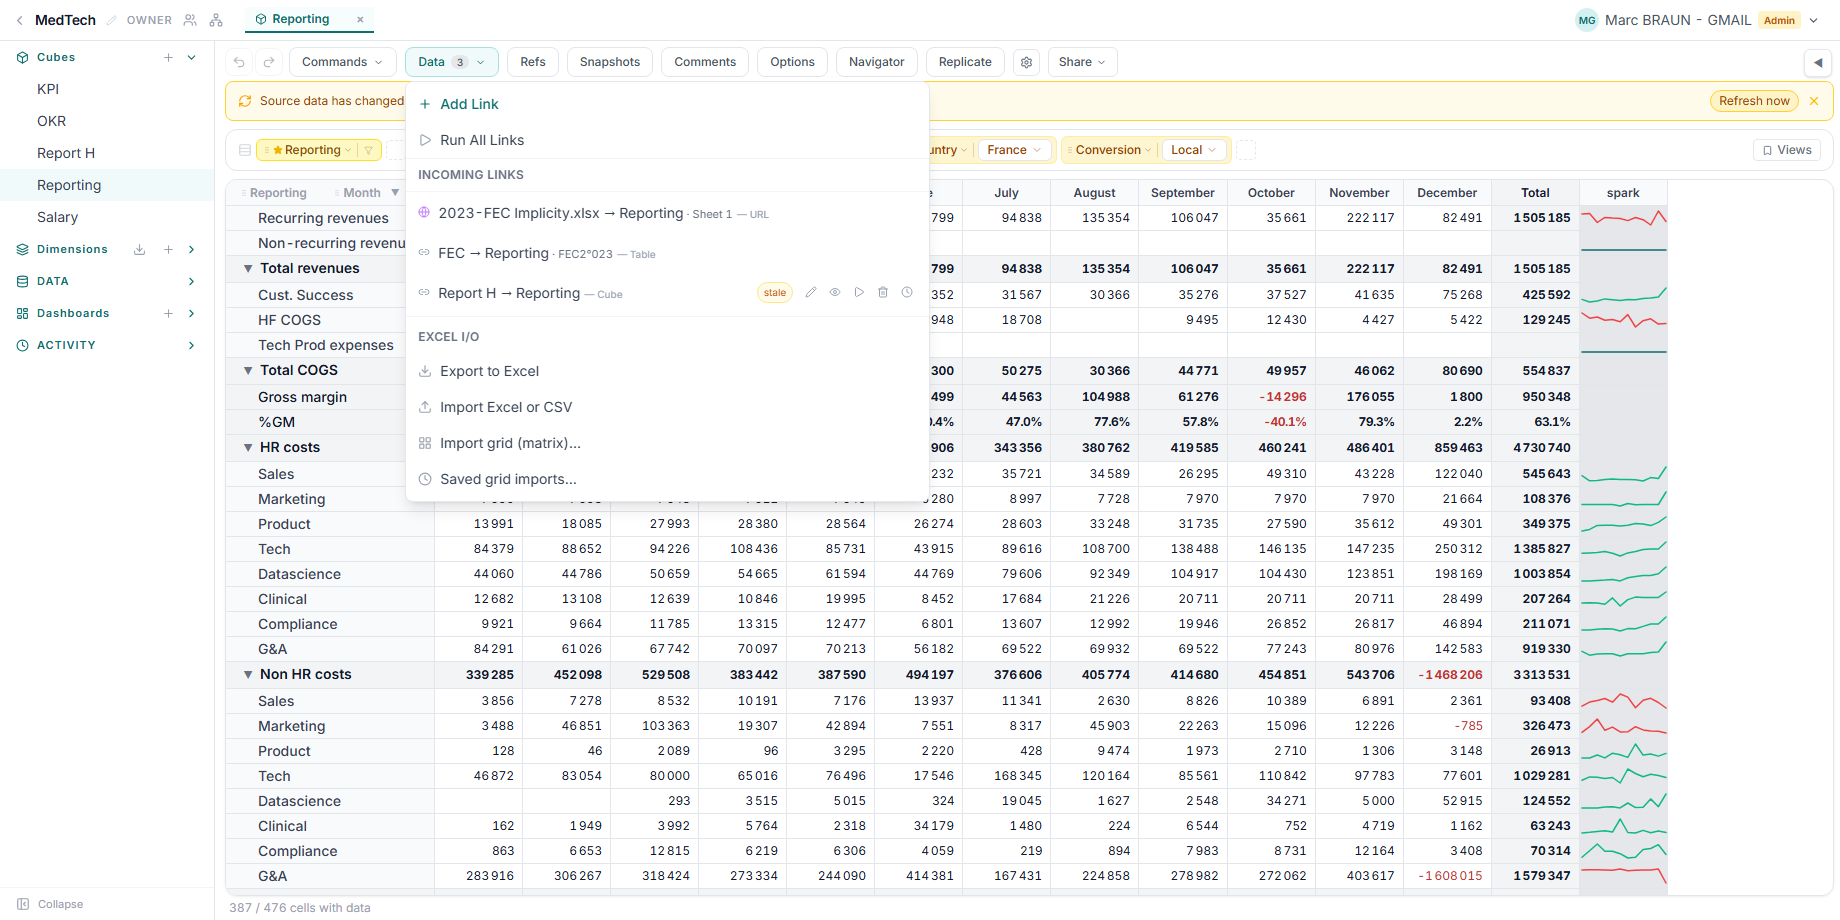Open the hierarchy tree icon in header
This screenshot has width=1840, height=920.
coord(216,20)
